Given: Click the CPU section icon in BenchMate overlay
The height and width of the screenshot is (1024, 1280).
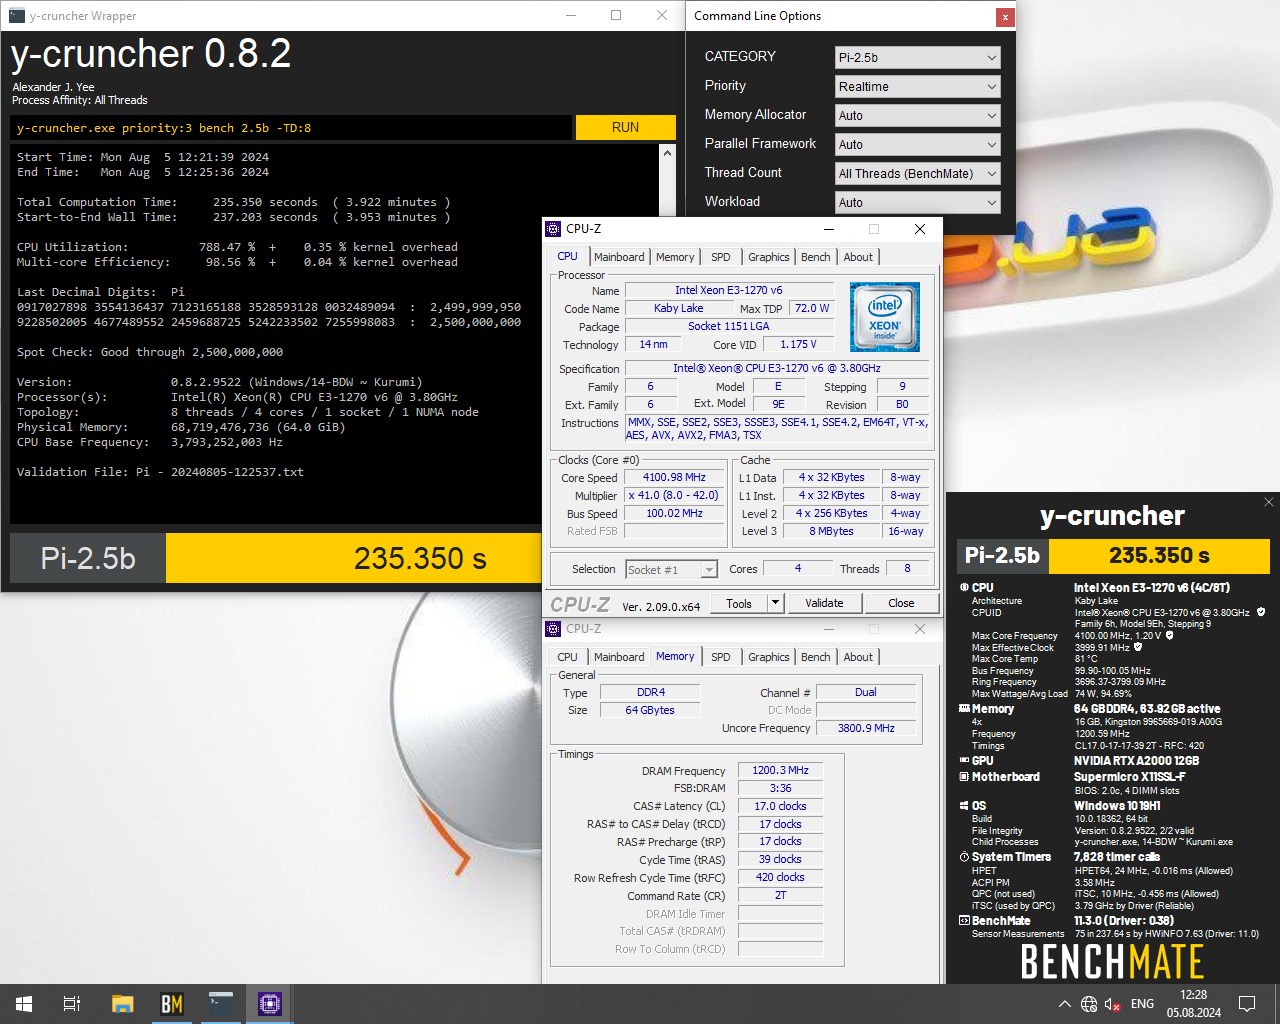Looking at the screenshot, I should 964,588.
